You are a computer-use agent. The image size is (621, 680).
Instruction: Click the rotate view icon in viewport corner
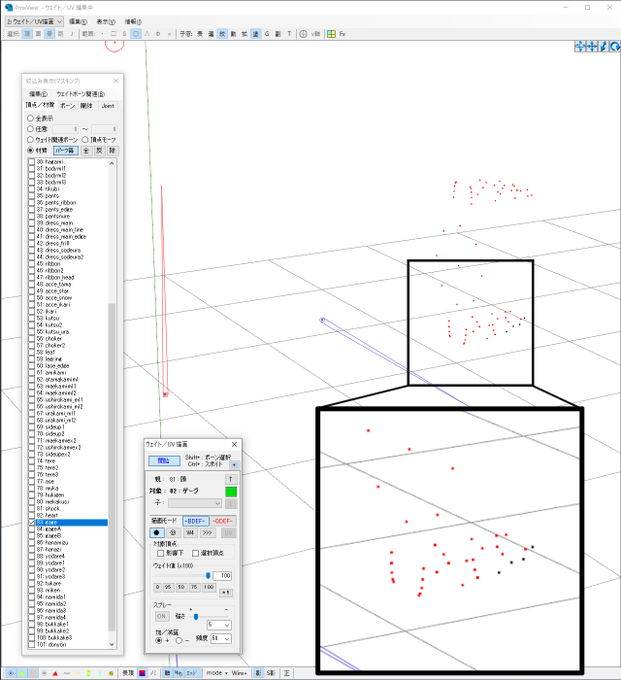click(614, 46)
